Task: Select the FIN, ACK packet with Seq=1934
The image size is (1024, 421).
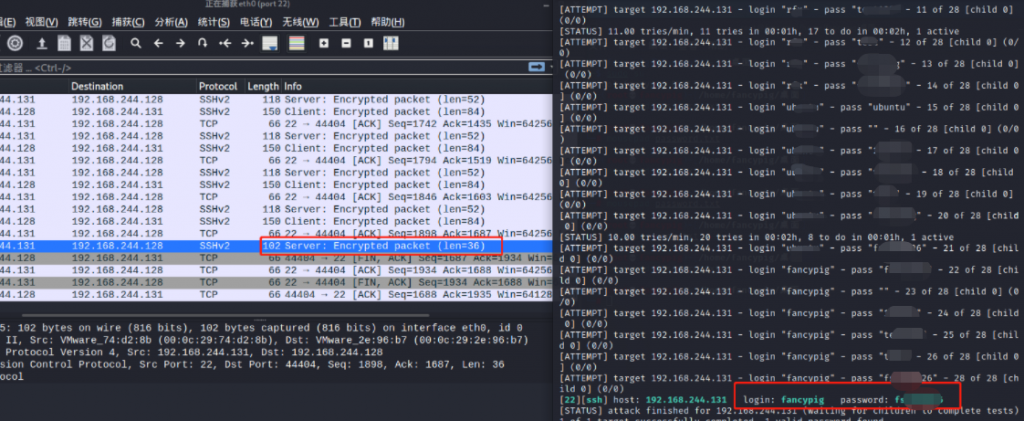Action: pyautogui.click(x=276, y=283)
